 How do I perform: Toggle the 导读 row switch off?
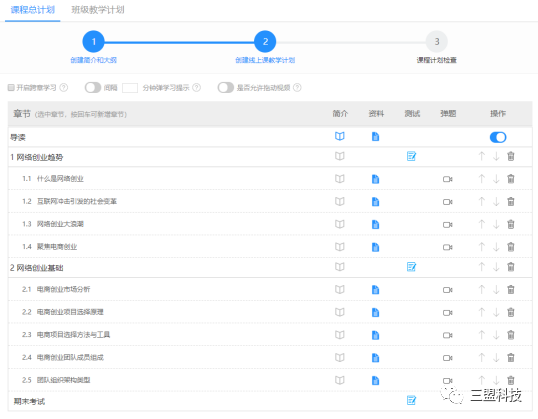(498, 137)
